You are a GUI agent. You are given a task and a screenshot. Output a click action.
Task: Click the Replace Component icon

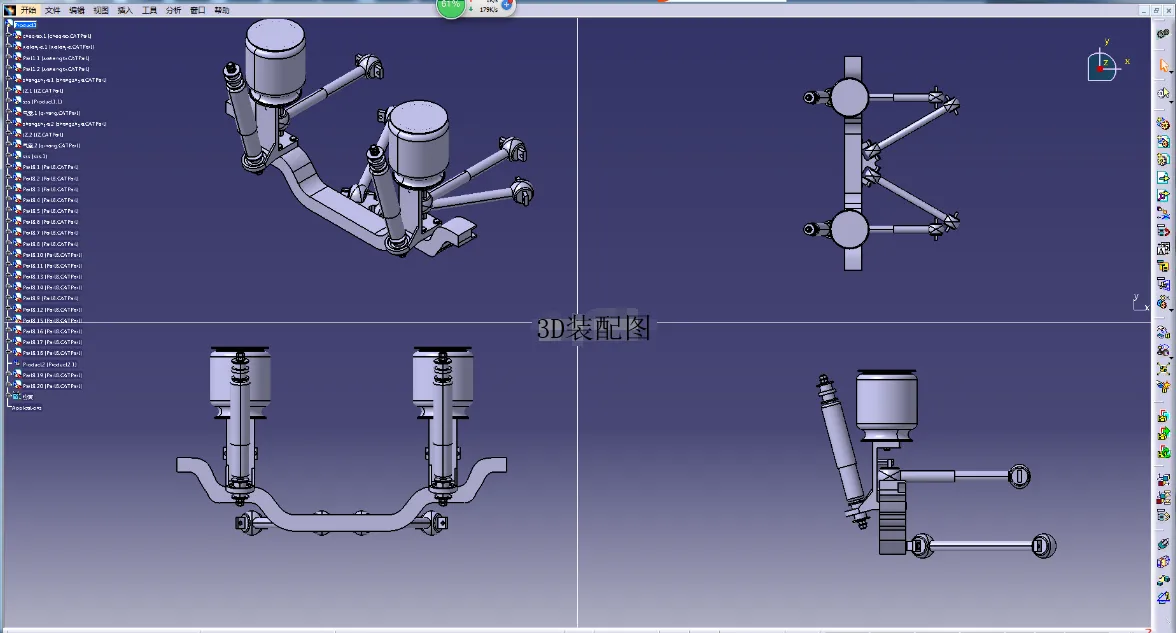tap(1163, 214)
